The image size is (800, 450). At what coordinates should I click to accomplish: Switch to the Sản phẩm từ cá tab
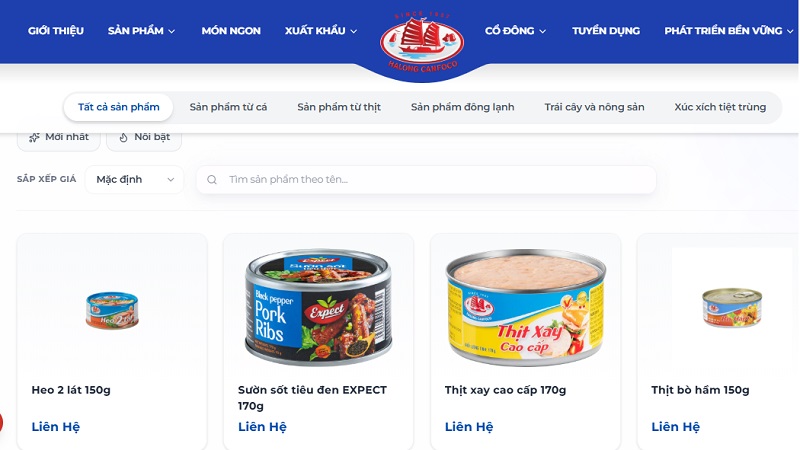[228, 107]
